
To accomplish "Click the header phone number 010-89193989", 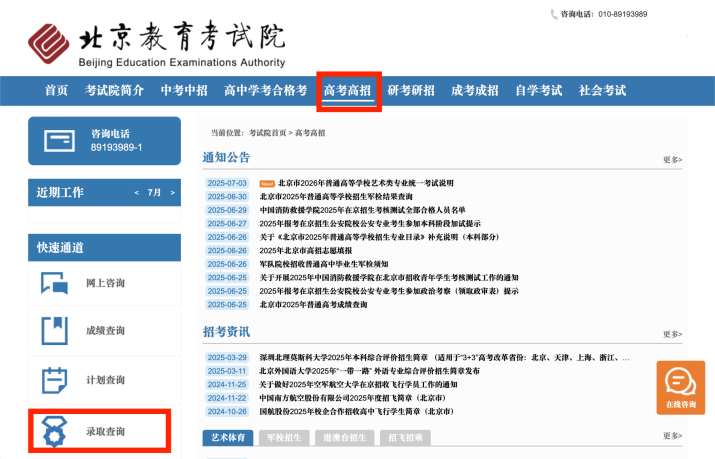I will coord(622,14).
